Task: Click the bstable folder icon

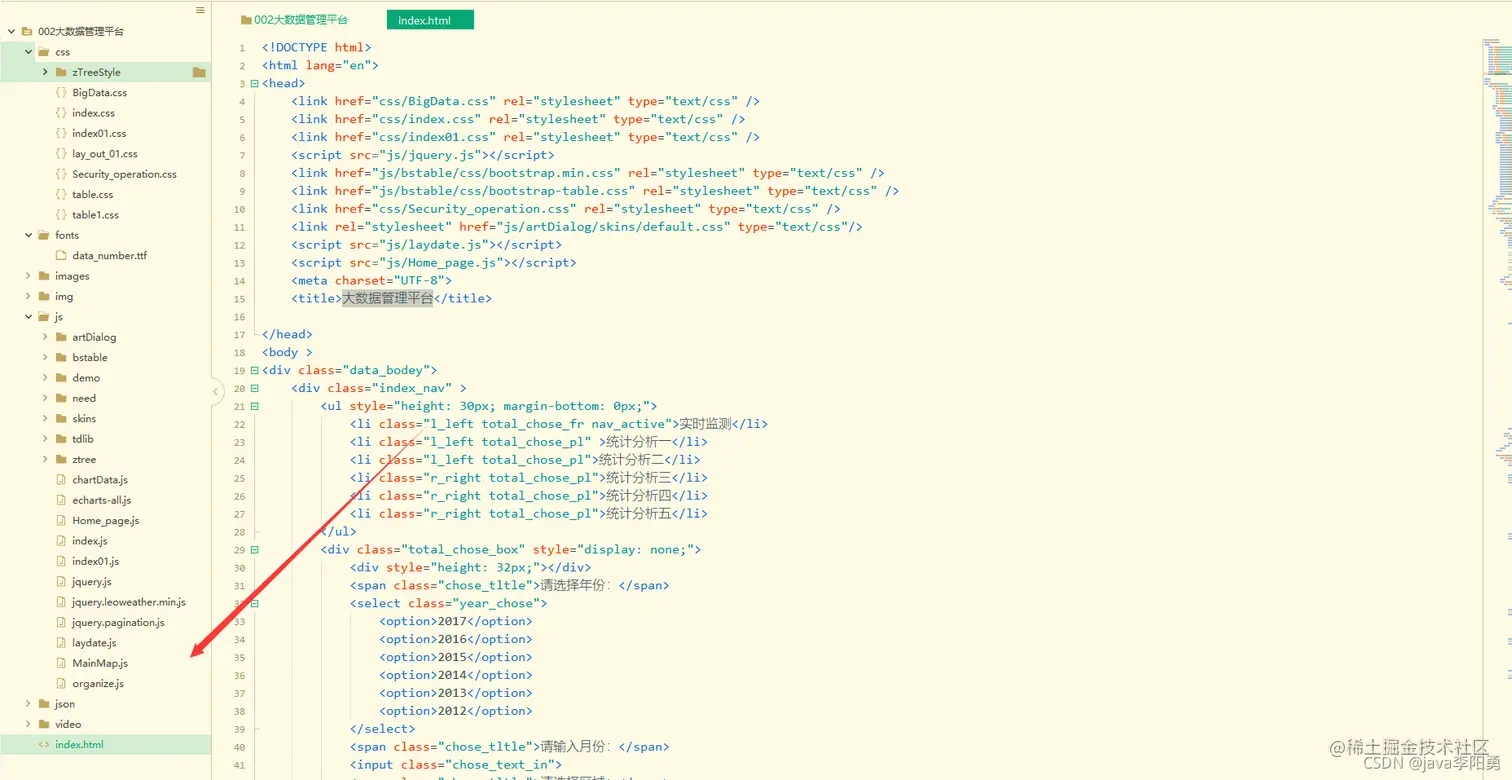Action: click(62, 357)
